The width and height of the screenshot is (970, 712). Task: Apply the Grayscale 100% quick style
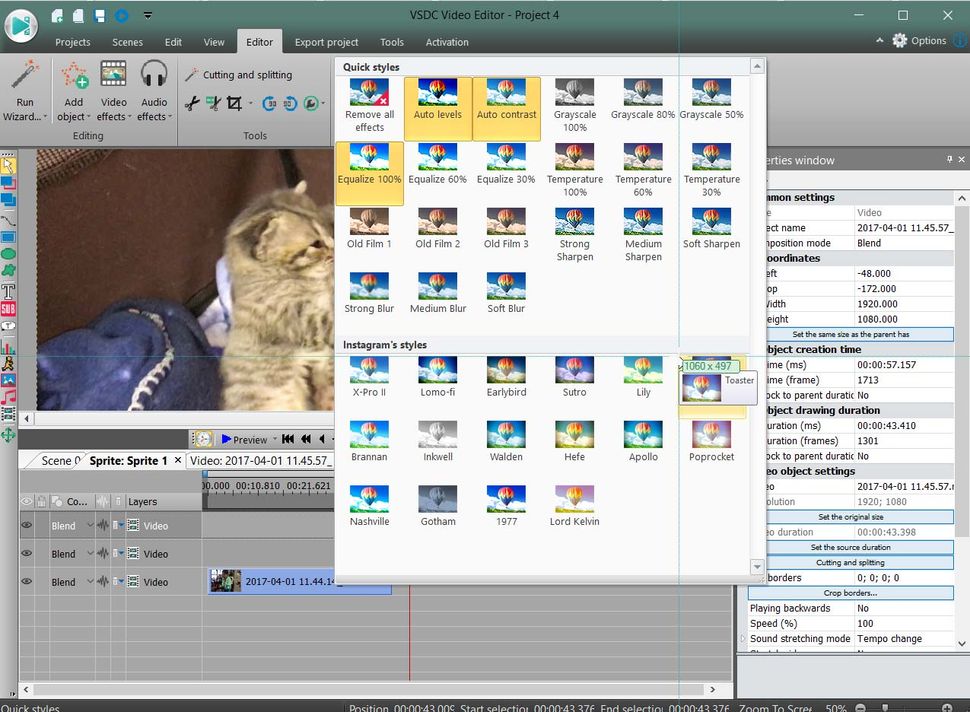[575, 97]
